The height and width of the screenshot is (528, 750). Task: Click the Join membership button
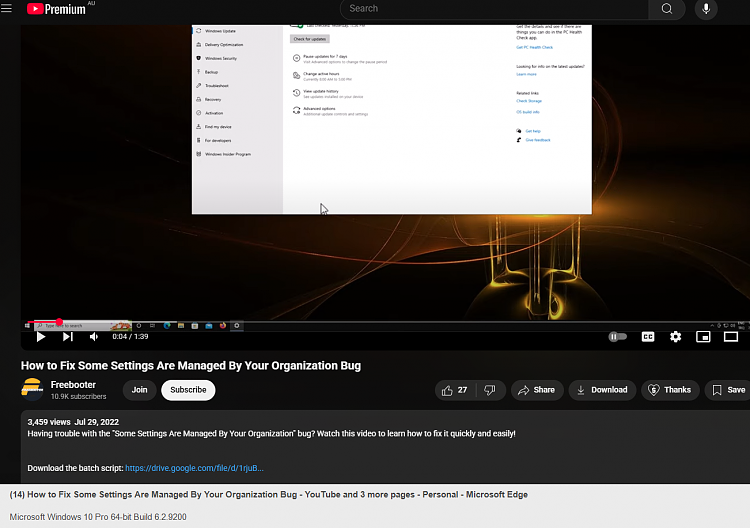click(x=139, y=390)
